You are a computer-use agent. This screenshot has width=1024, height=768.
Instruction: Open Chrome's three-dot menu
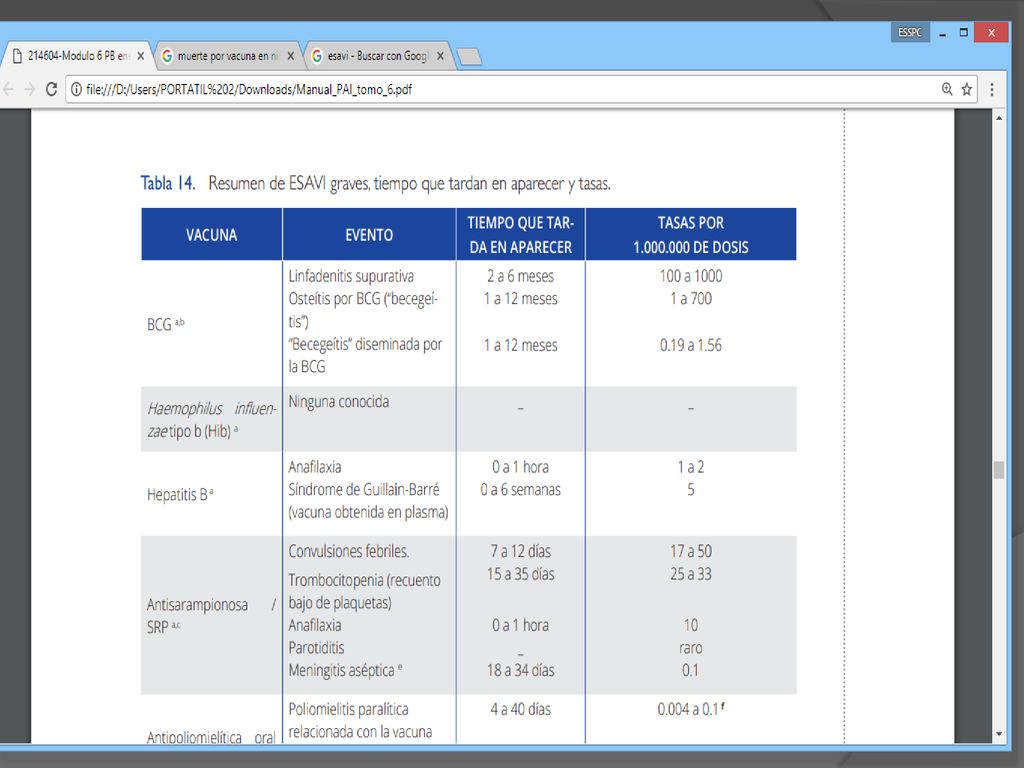coord(992,89)
